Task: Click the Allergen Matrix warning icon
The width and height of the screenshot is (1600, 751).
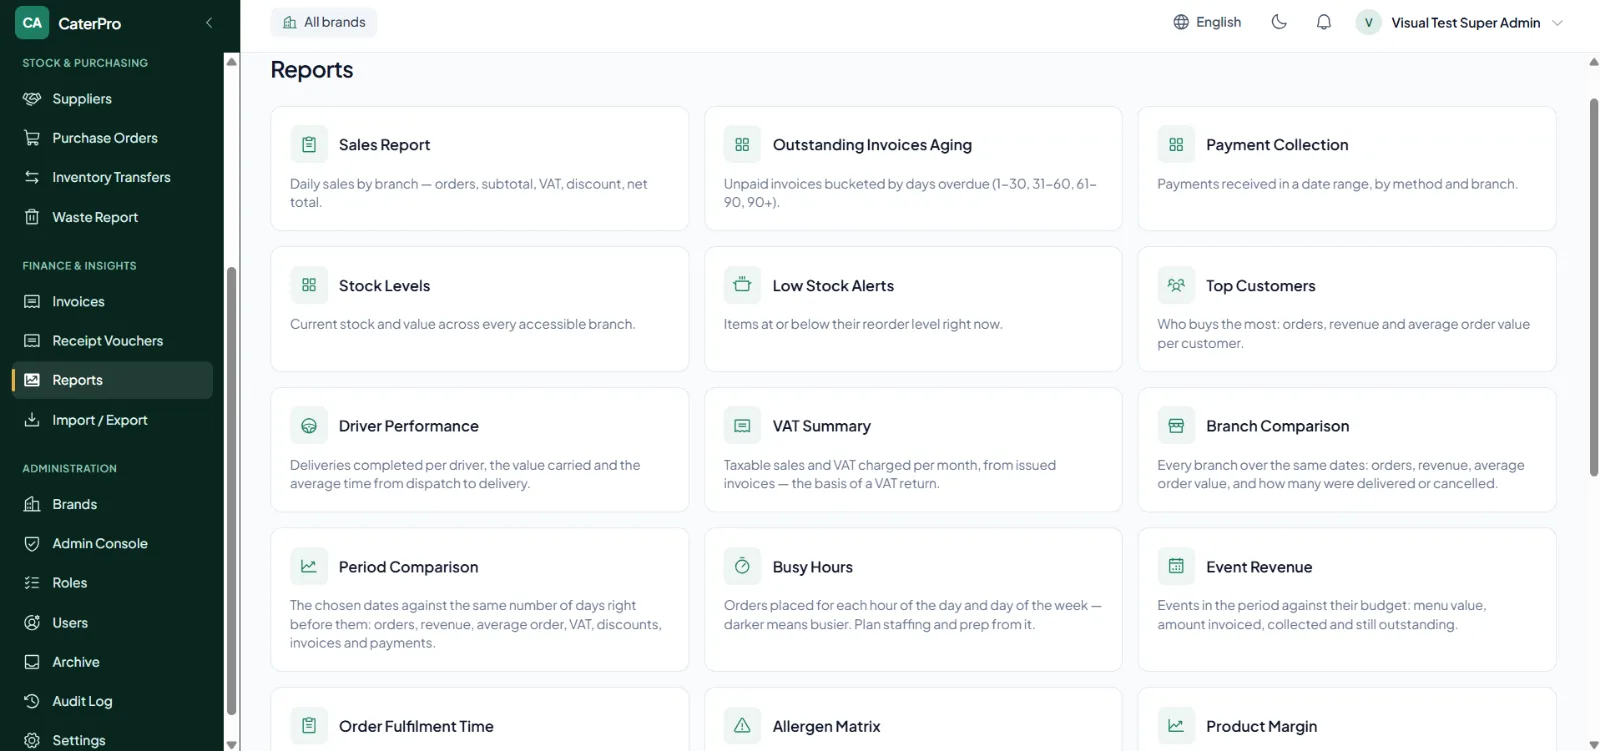Action: [742, 726]
